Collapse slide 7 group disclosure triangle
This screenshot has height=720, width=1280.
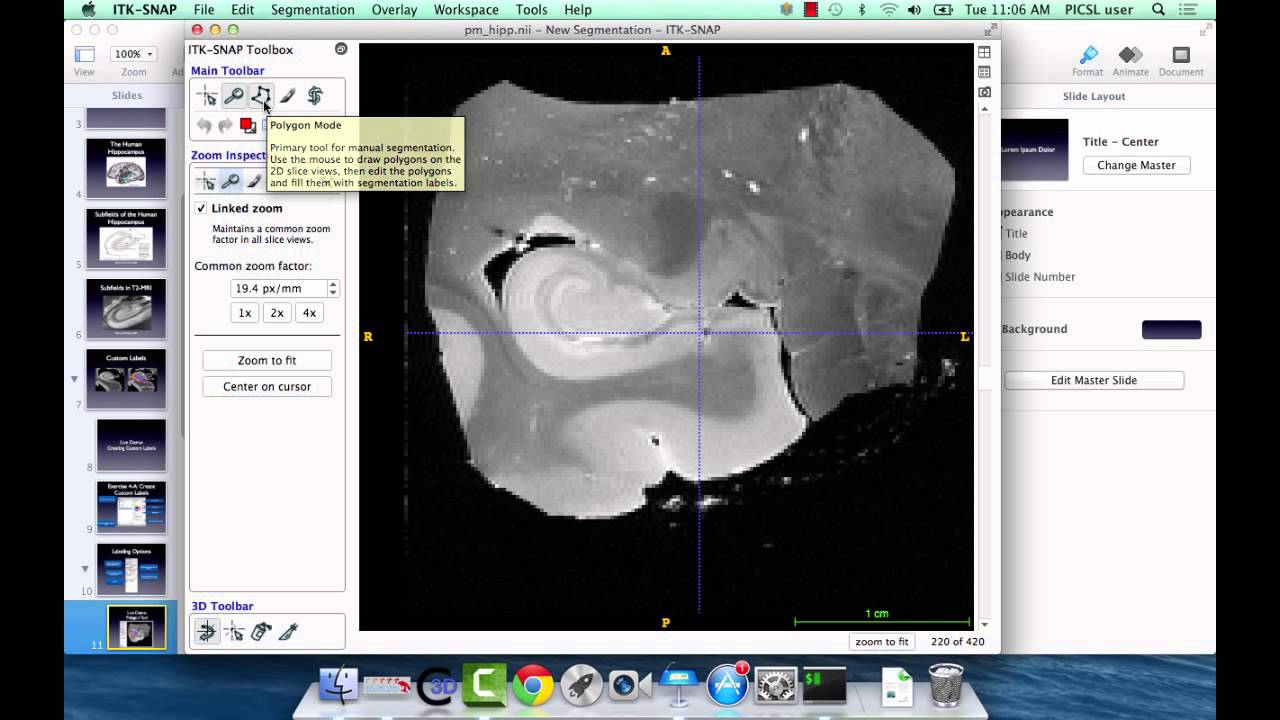74,379
